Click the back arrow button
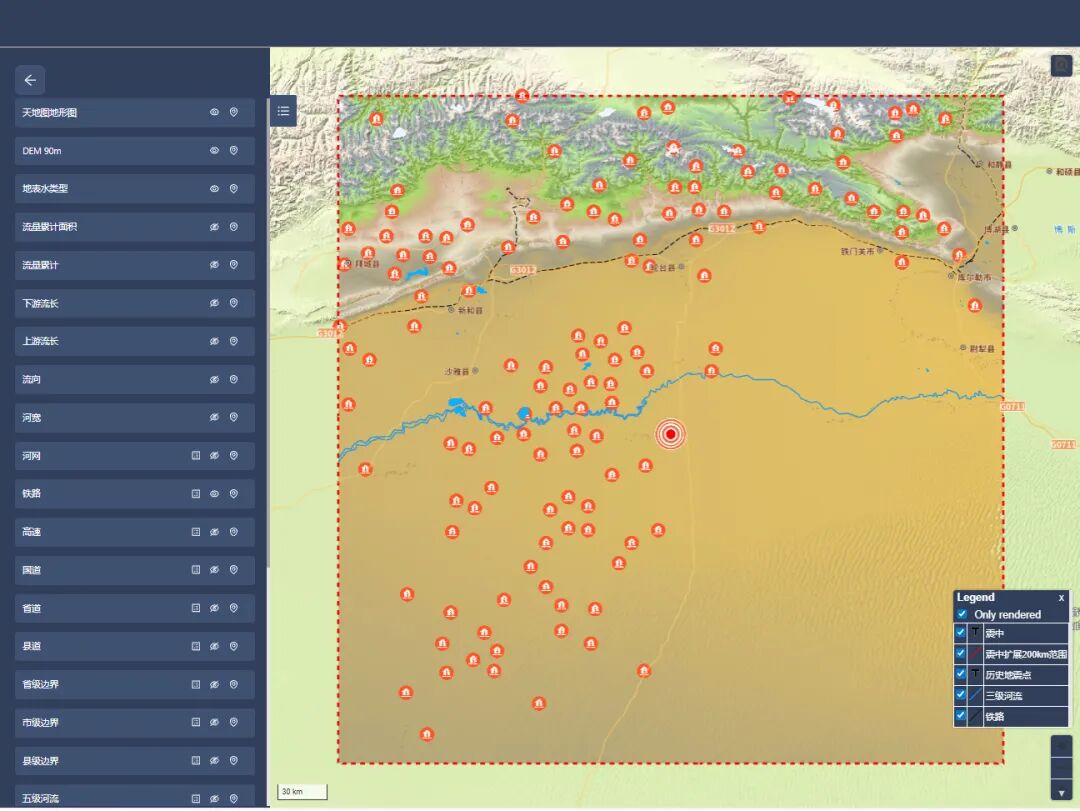 (x=30, y=80)
